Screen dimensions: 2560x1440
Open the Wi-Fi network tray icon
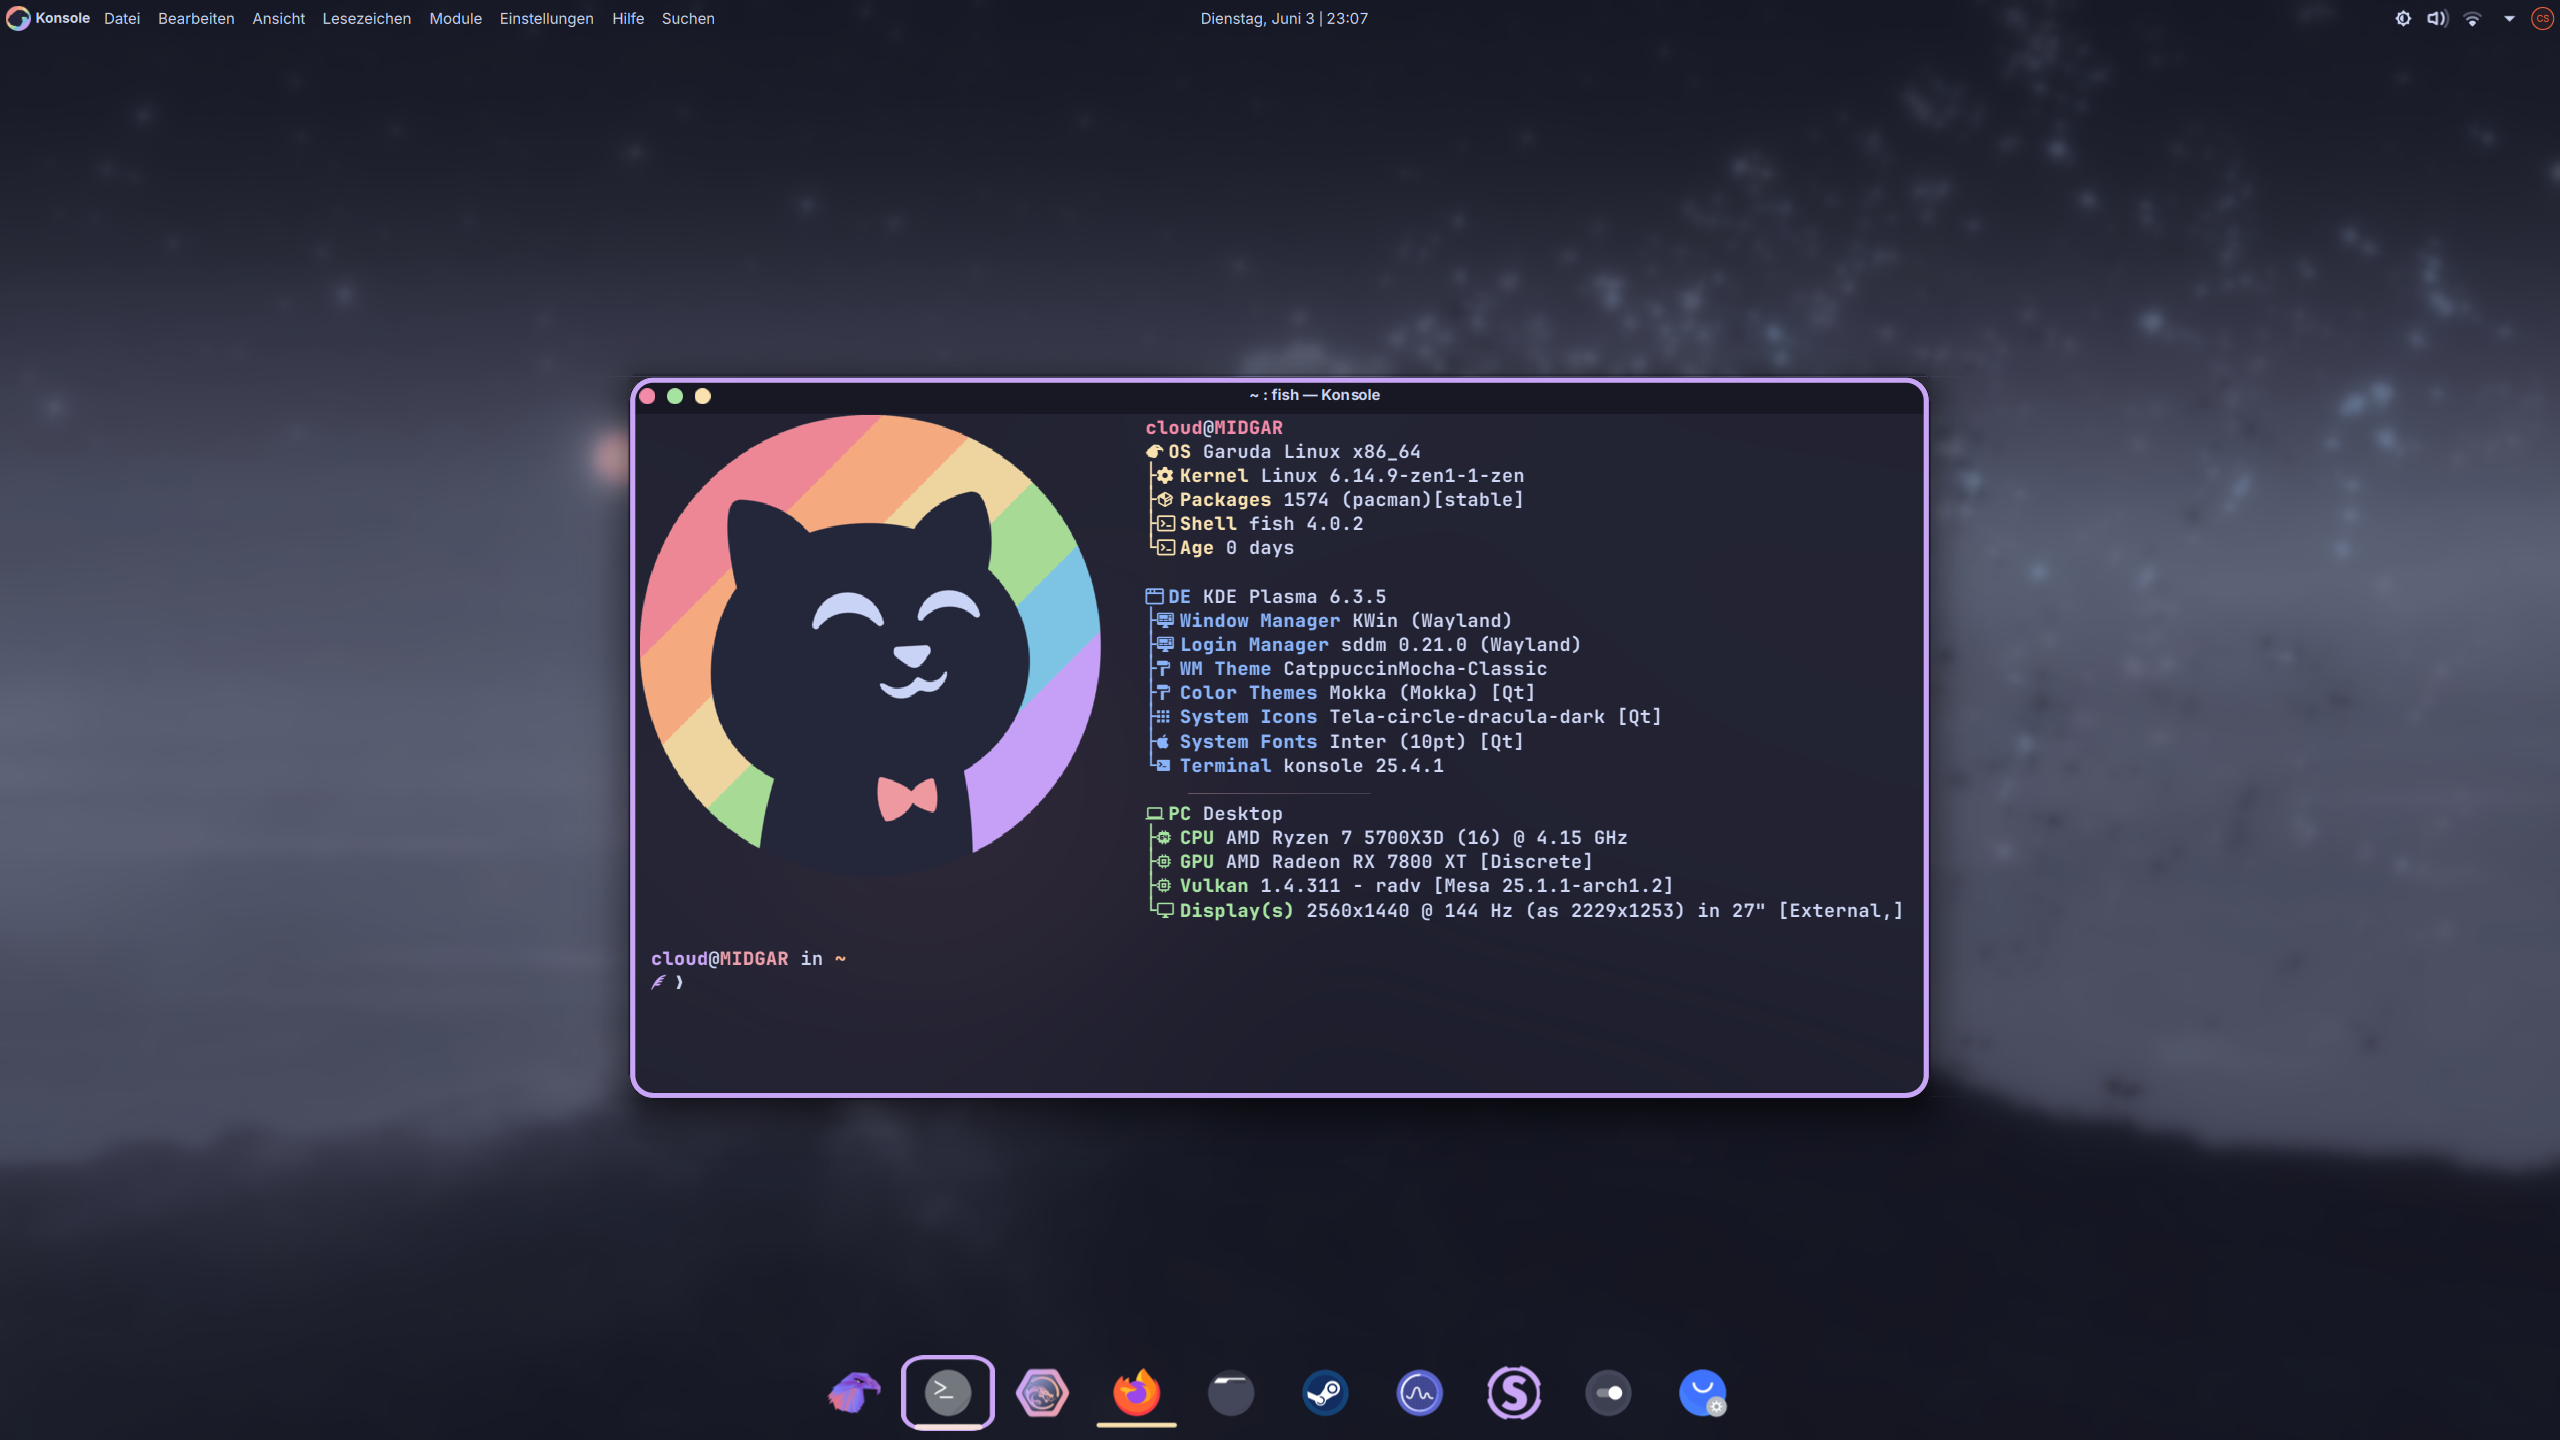coord(2472,18)
